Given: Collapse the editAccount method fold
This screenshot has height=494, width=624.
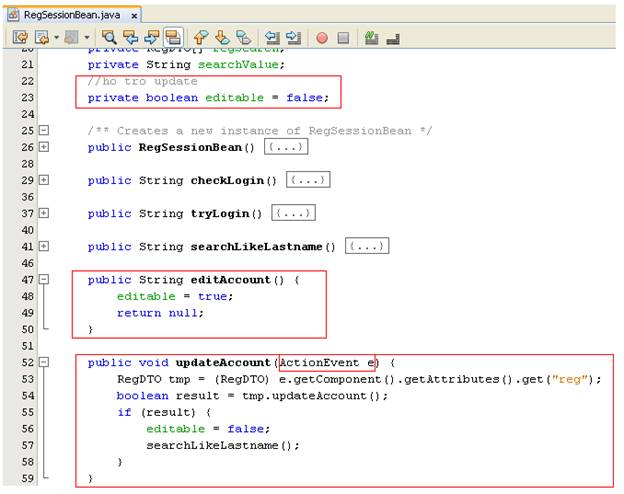Looking at the screenshot, I should (x=44, y=279).
